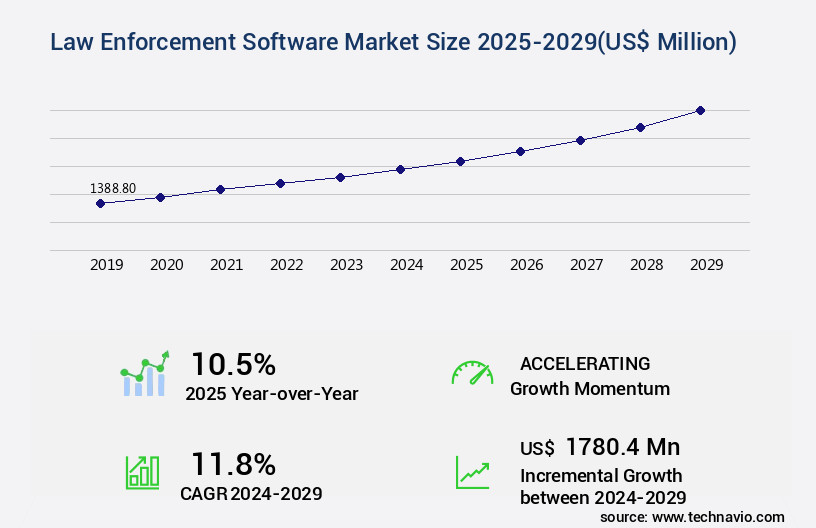
Task: Click the 2020 x-axis year label
Action: coord(166,265)
